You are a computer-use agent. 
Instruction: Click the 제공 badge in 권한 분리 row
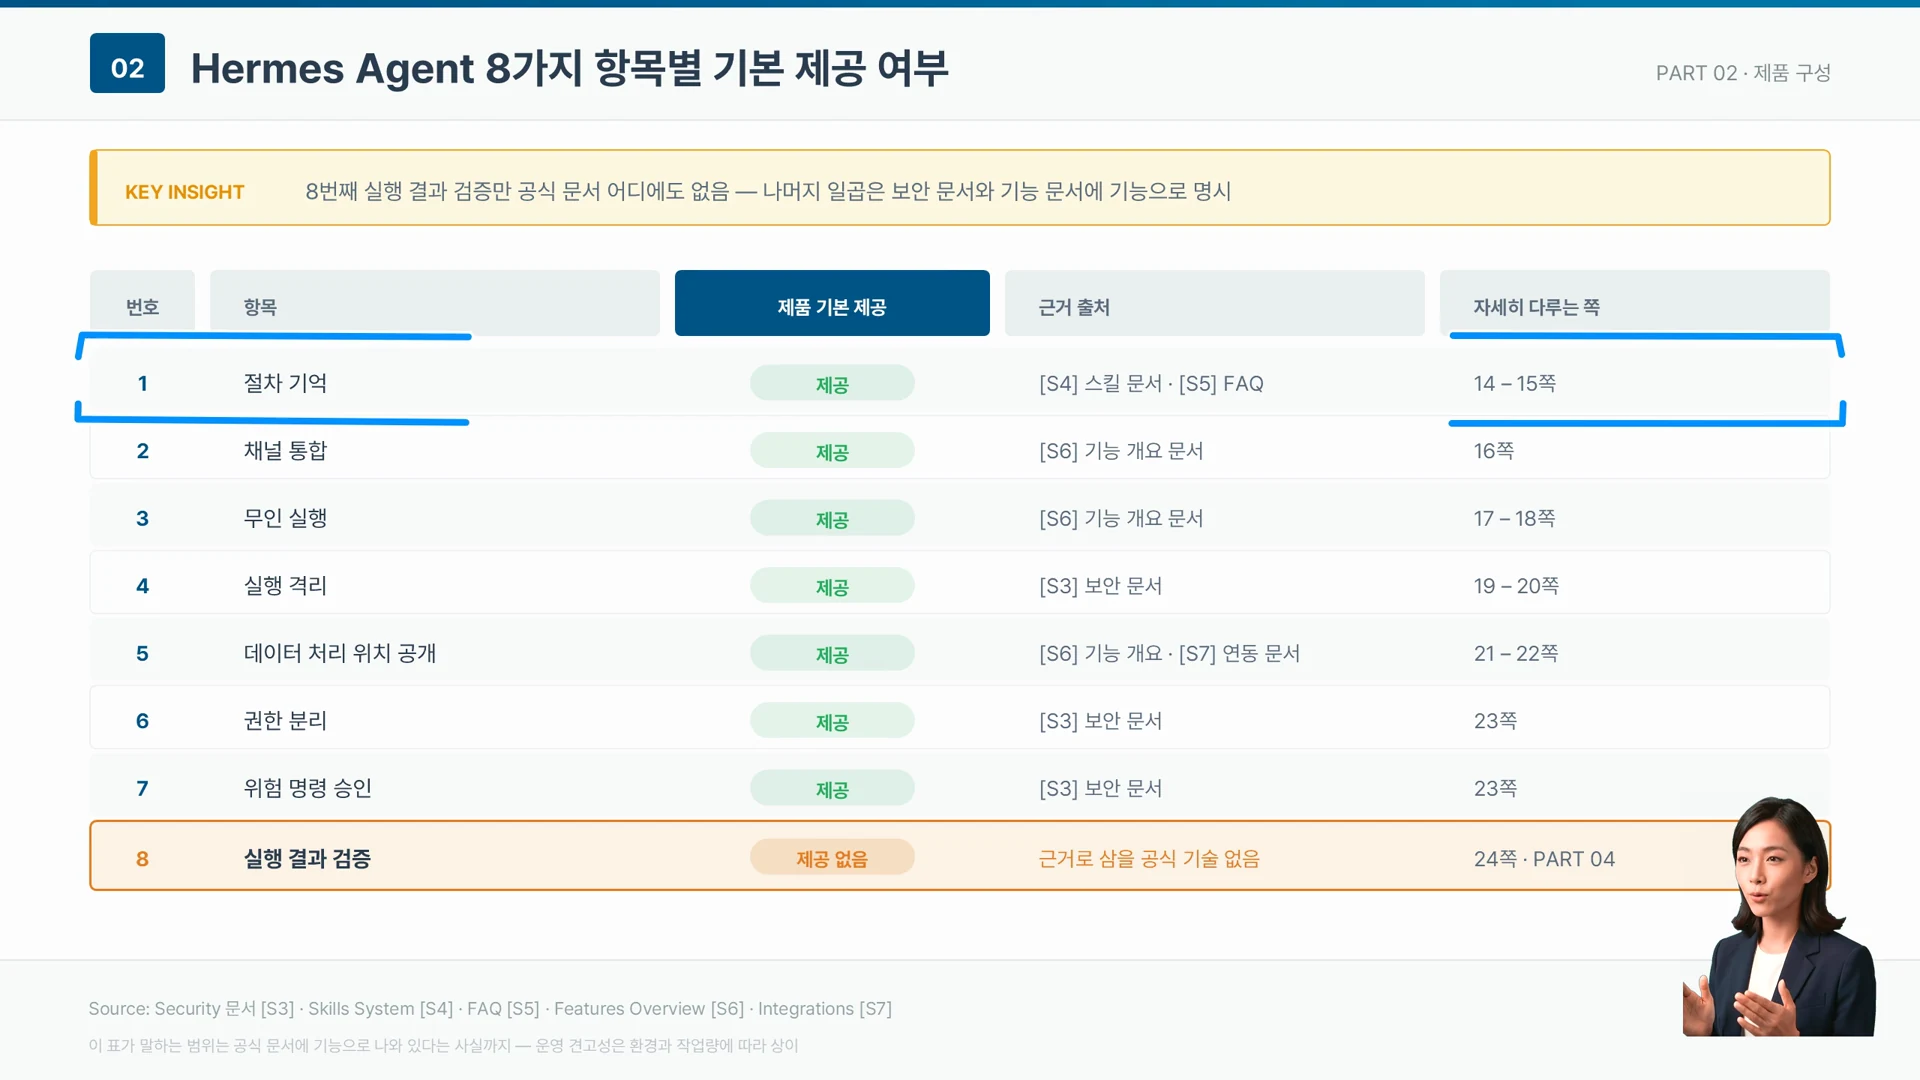tap(832, 721)
